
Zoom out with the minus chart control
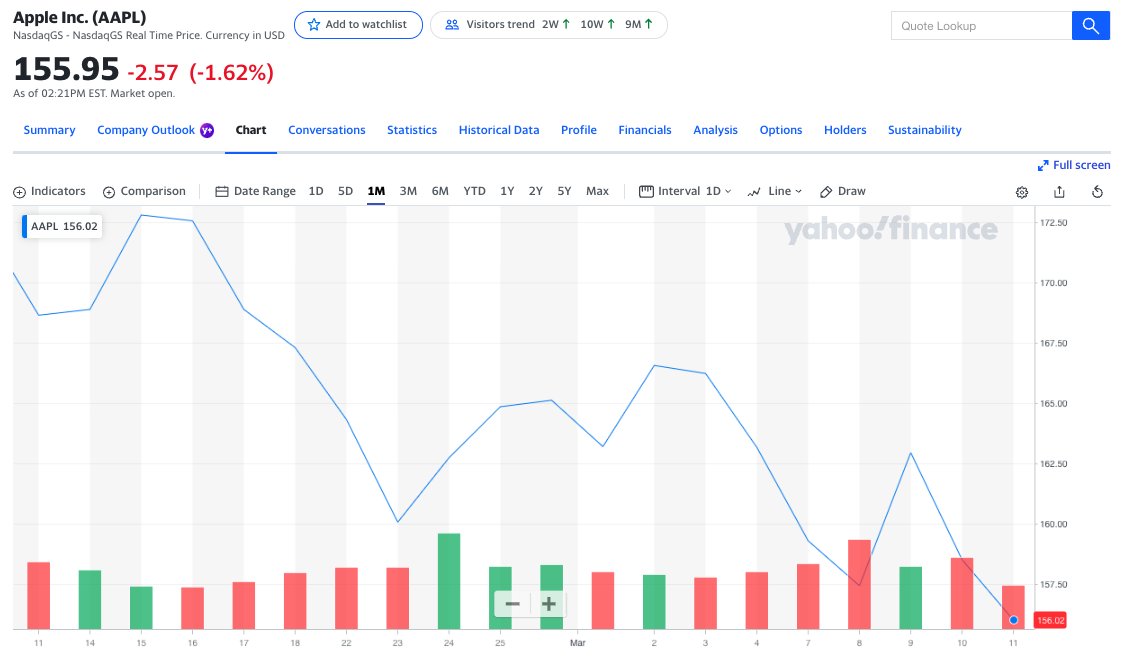click(x=513, y=604)
